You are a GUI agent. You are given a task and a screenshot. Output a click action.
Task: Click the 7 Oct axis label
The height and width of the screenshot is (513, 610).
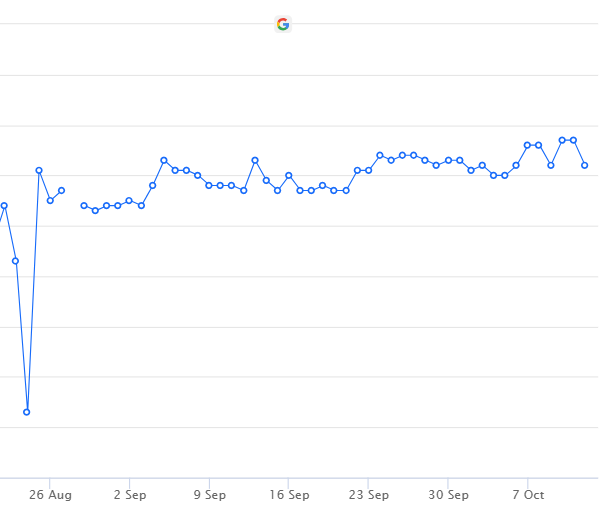click(x=528, y=495)
